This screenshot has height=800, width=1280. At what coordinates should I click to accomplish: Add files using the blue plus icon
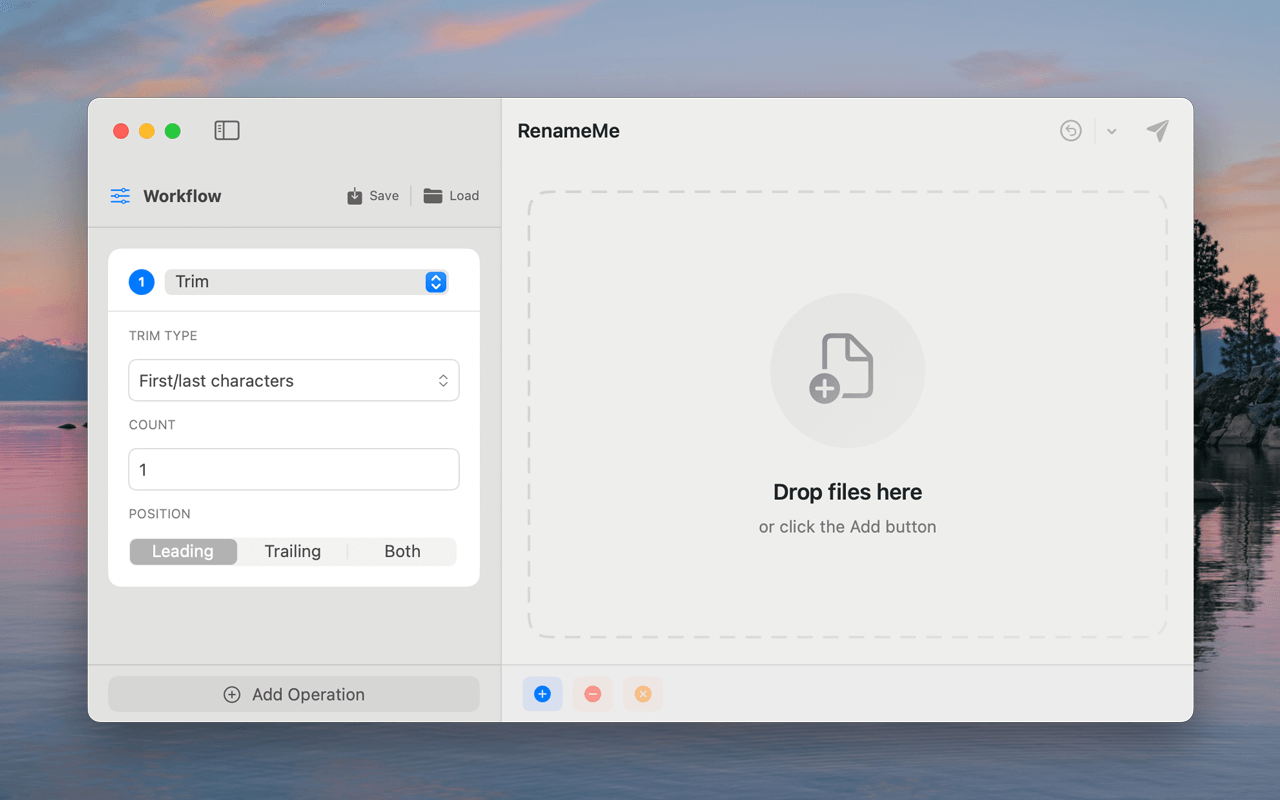click(x=542, y=694)
